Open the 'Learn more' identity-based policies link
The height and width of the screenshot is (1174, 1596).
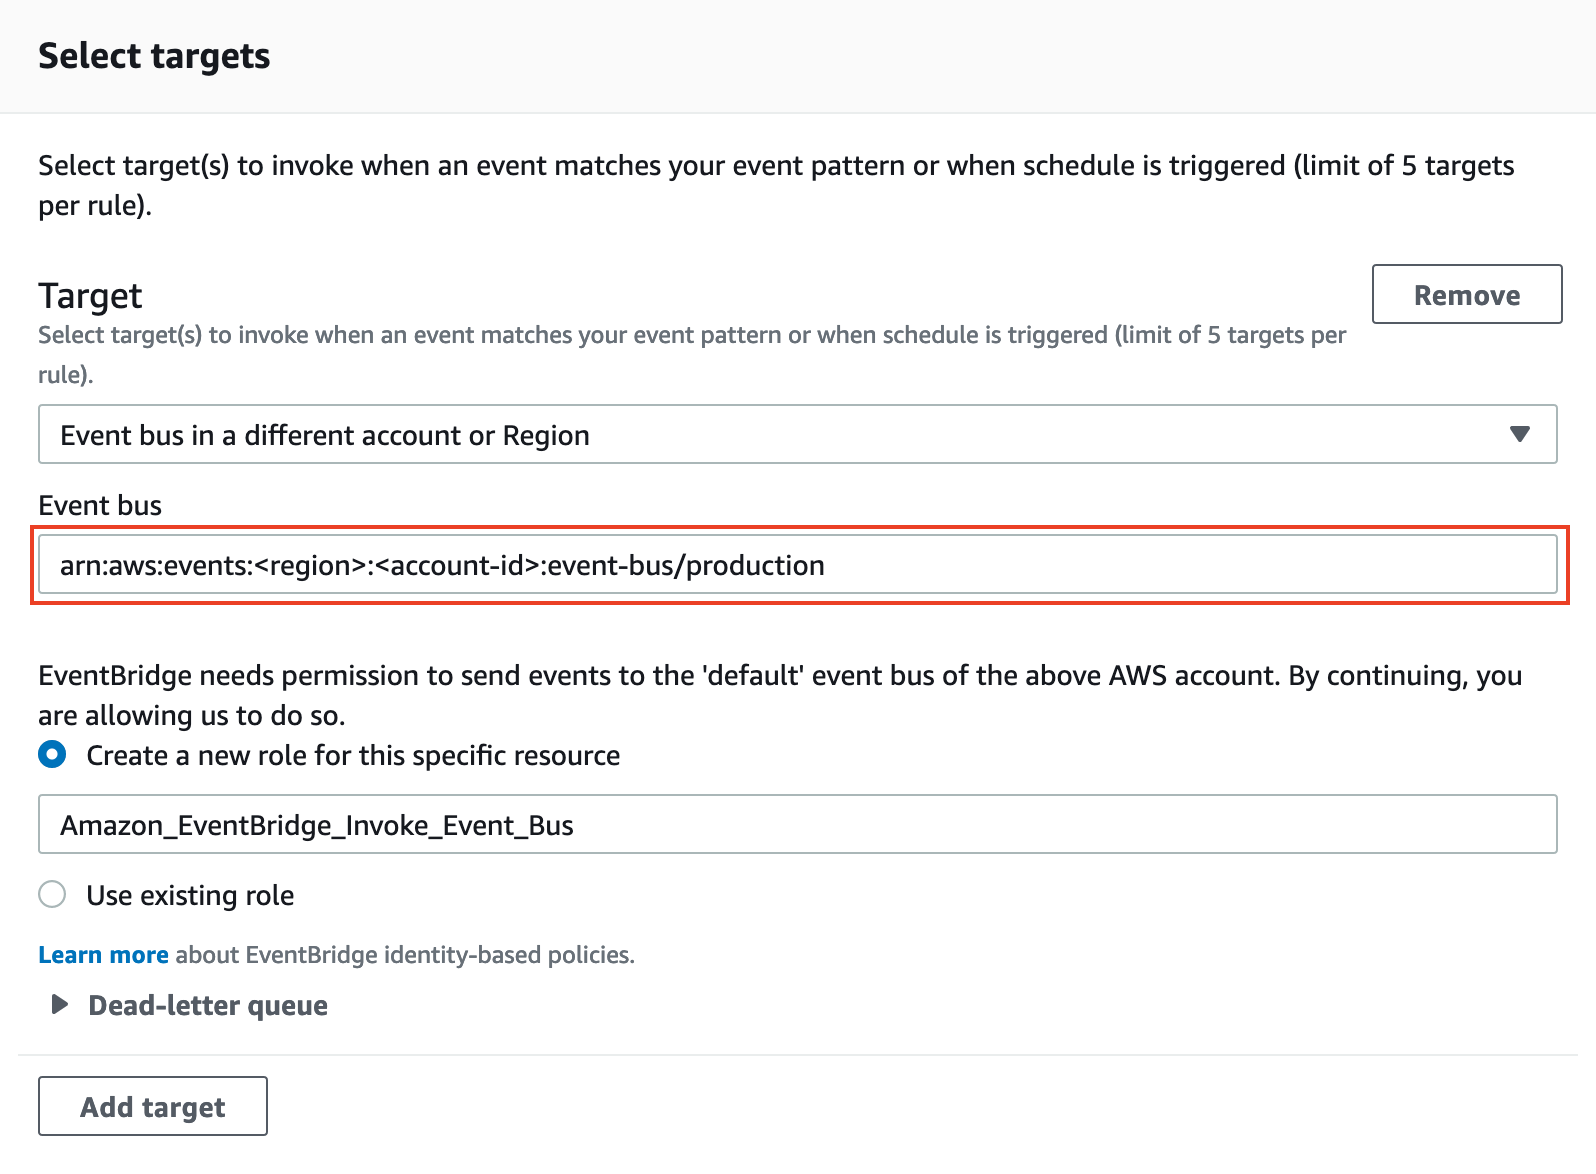pyautogui.click(x=102, y=954)
